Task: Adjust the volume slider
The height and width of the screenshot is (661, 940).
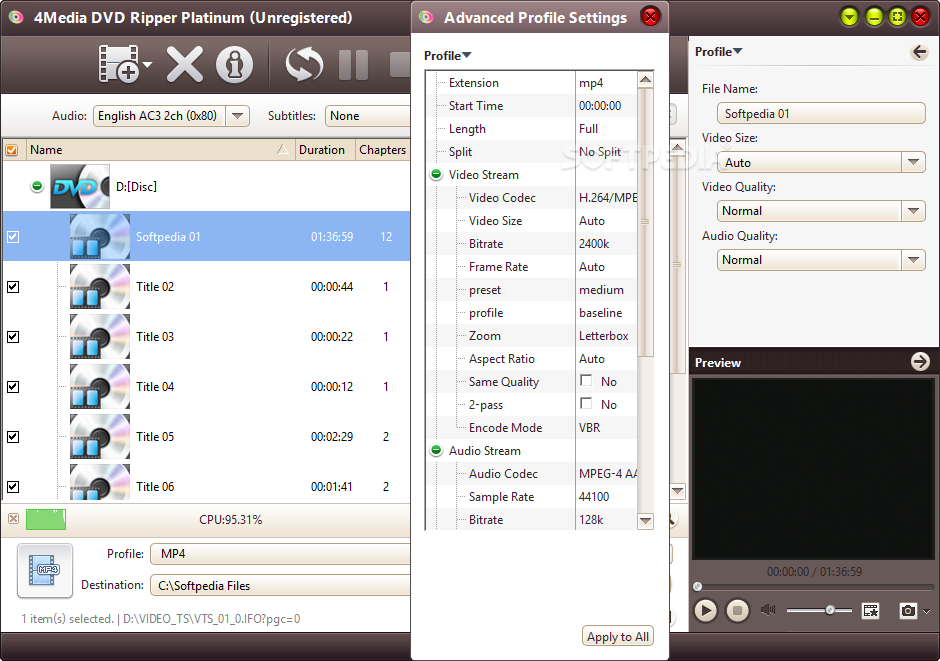Action: (830, 610)
